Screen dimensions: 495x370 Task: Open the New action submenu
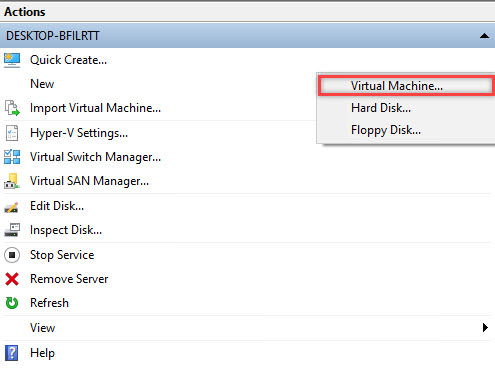click(42, 84)
